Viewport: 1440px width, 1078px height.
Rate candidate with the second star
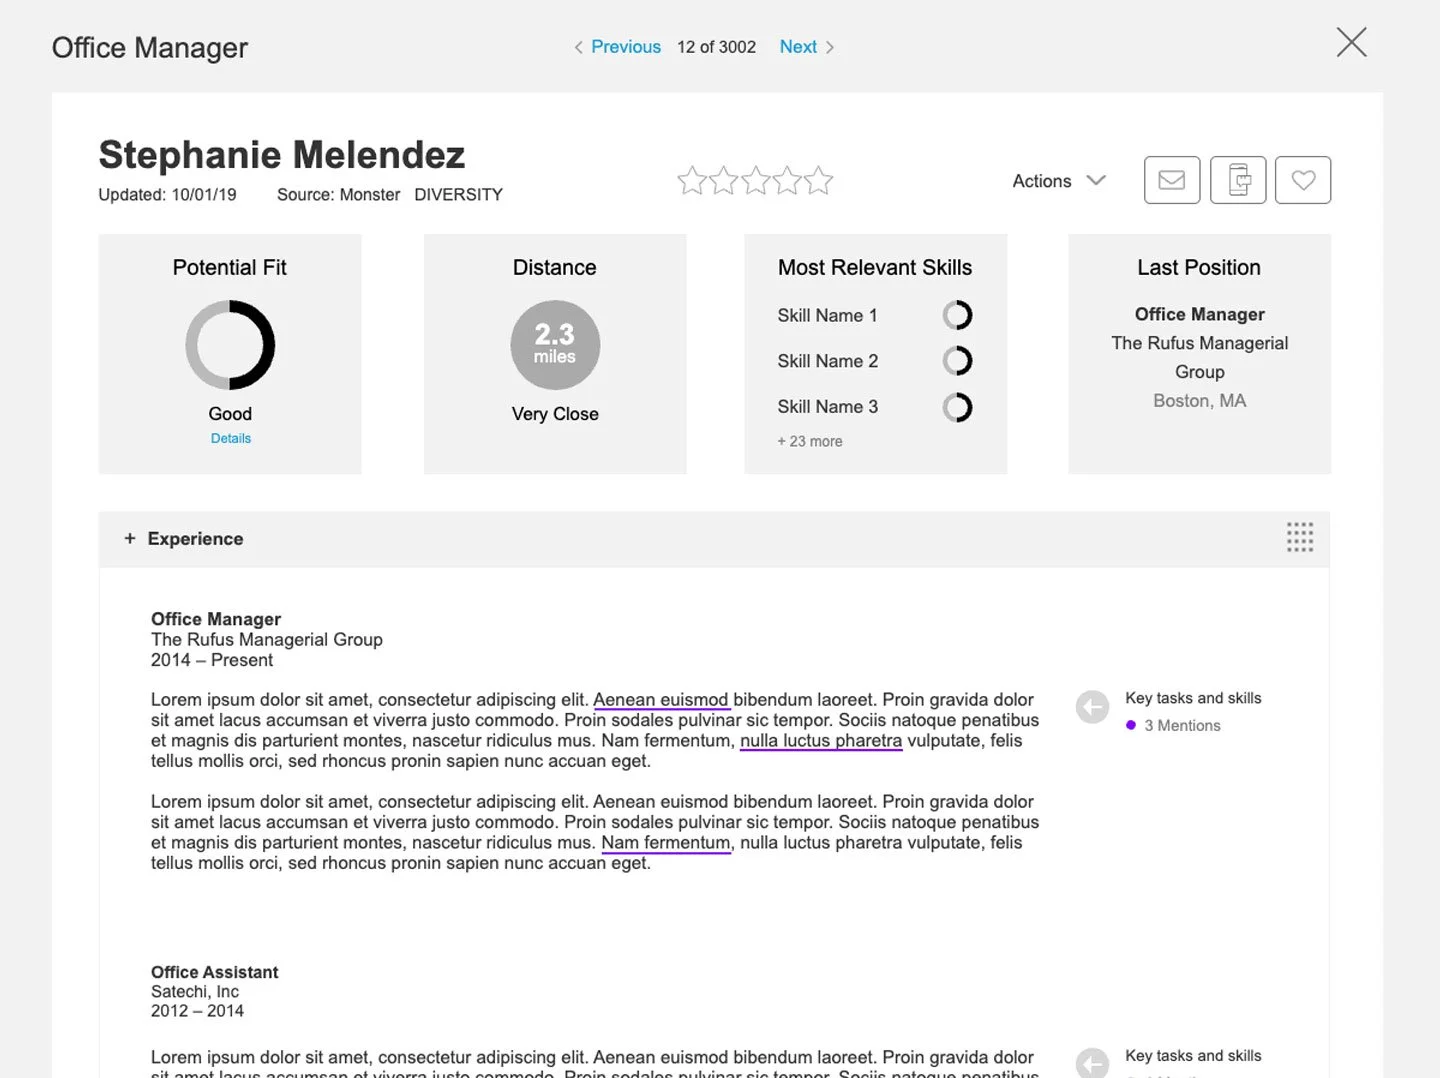723,181
